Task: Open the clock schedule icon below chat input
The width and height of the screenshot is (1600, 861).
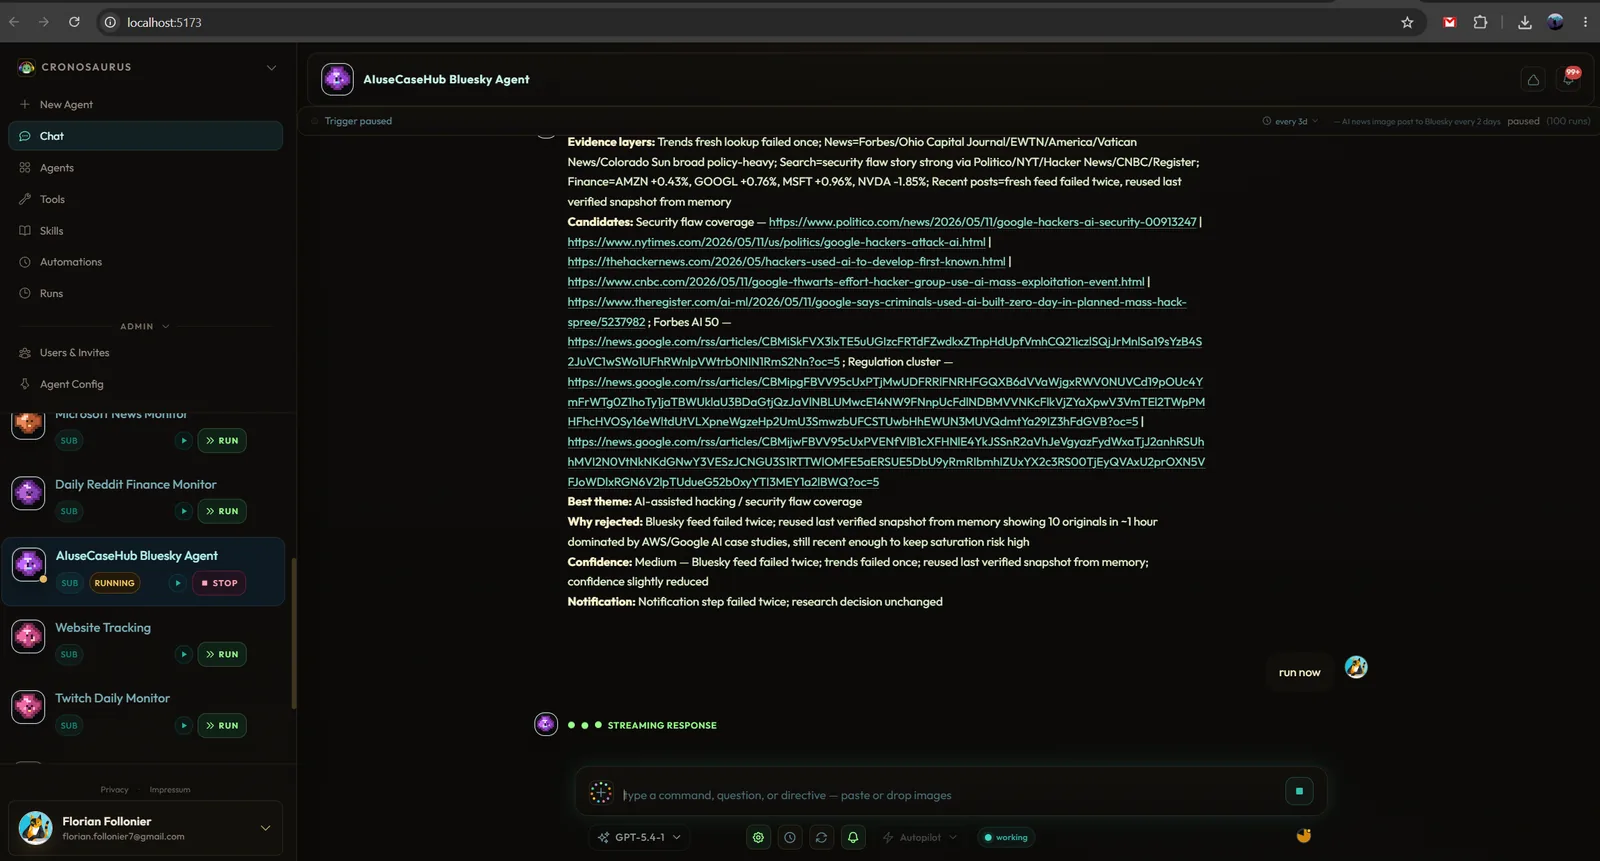Action: [790, 837]
